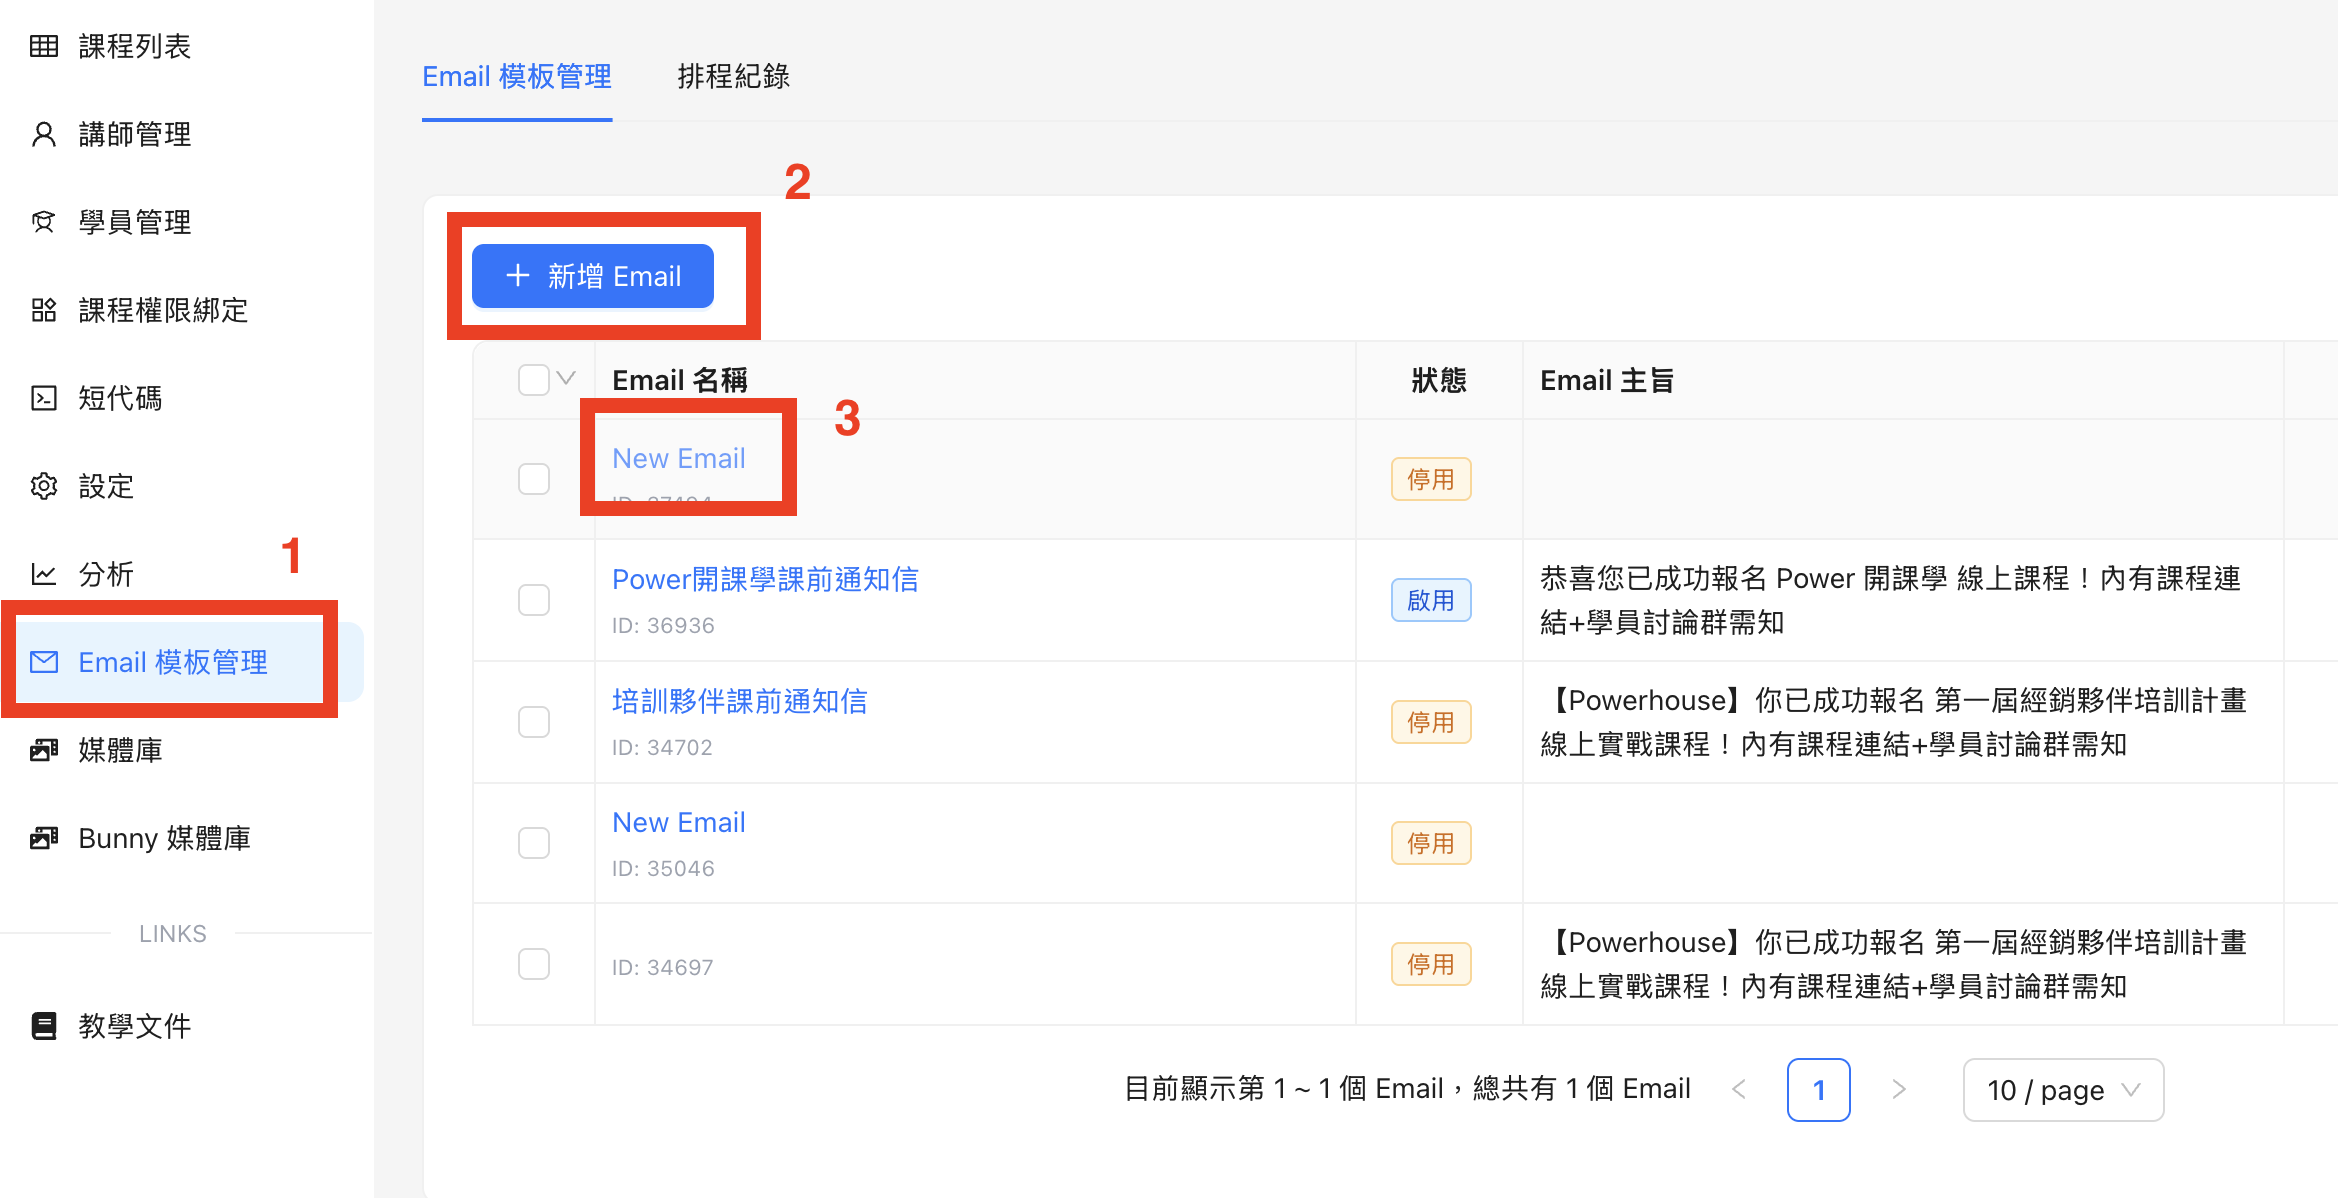Click page number 1 in pagination

tap(1819, 1090)
